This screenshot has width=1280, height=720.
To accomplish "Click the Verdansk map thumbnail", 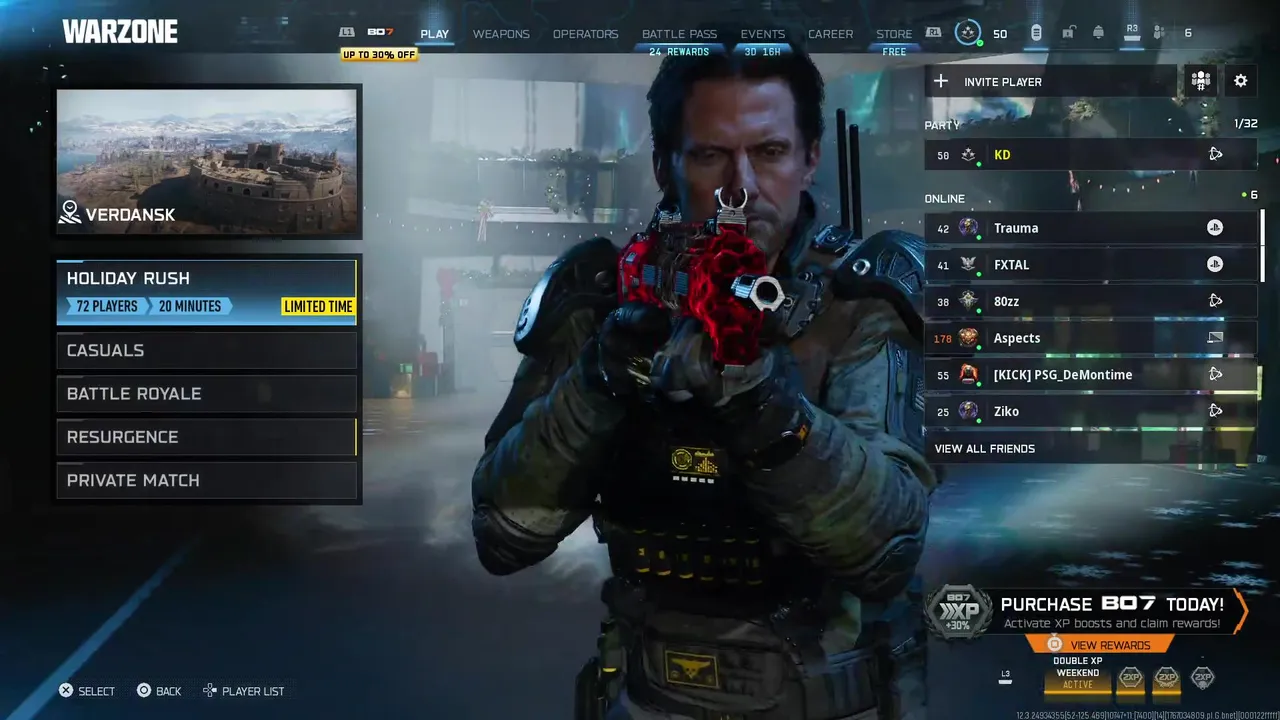I will pos(207,162).
